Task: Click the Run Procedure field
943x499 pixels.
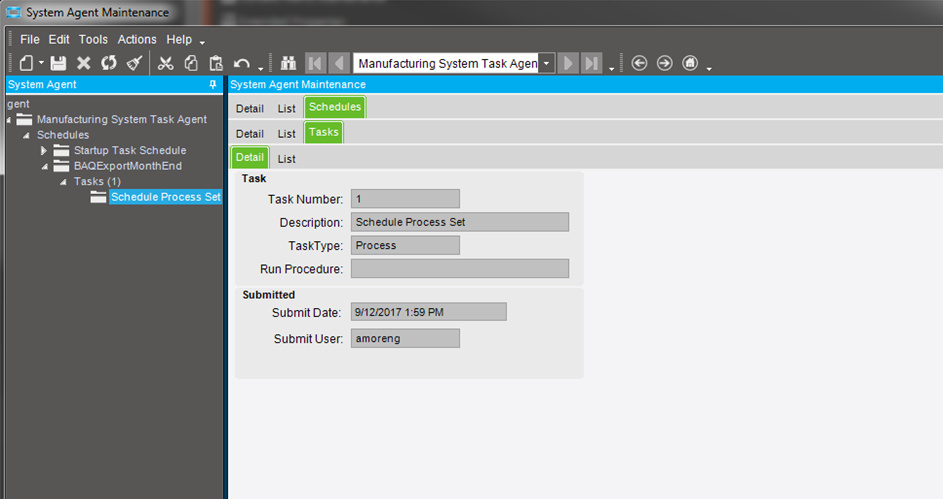Action: [x=460, y=269]
